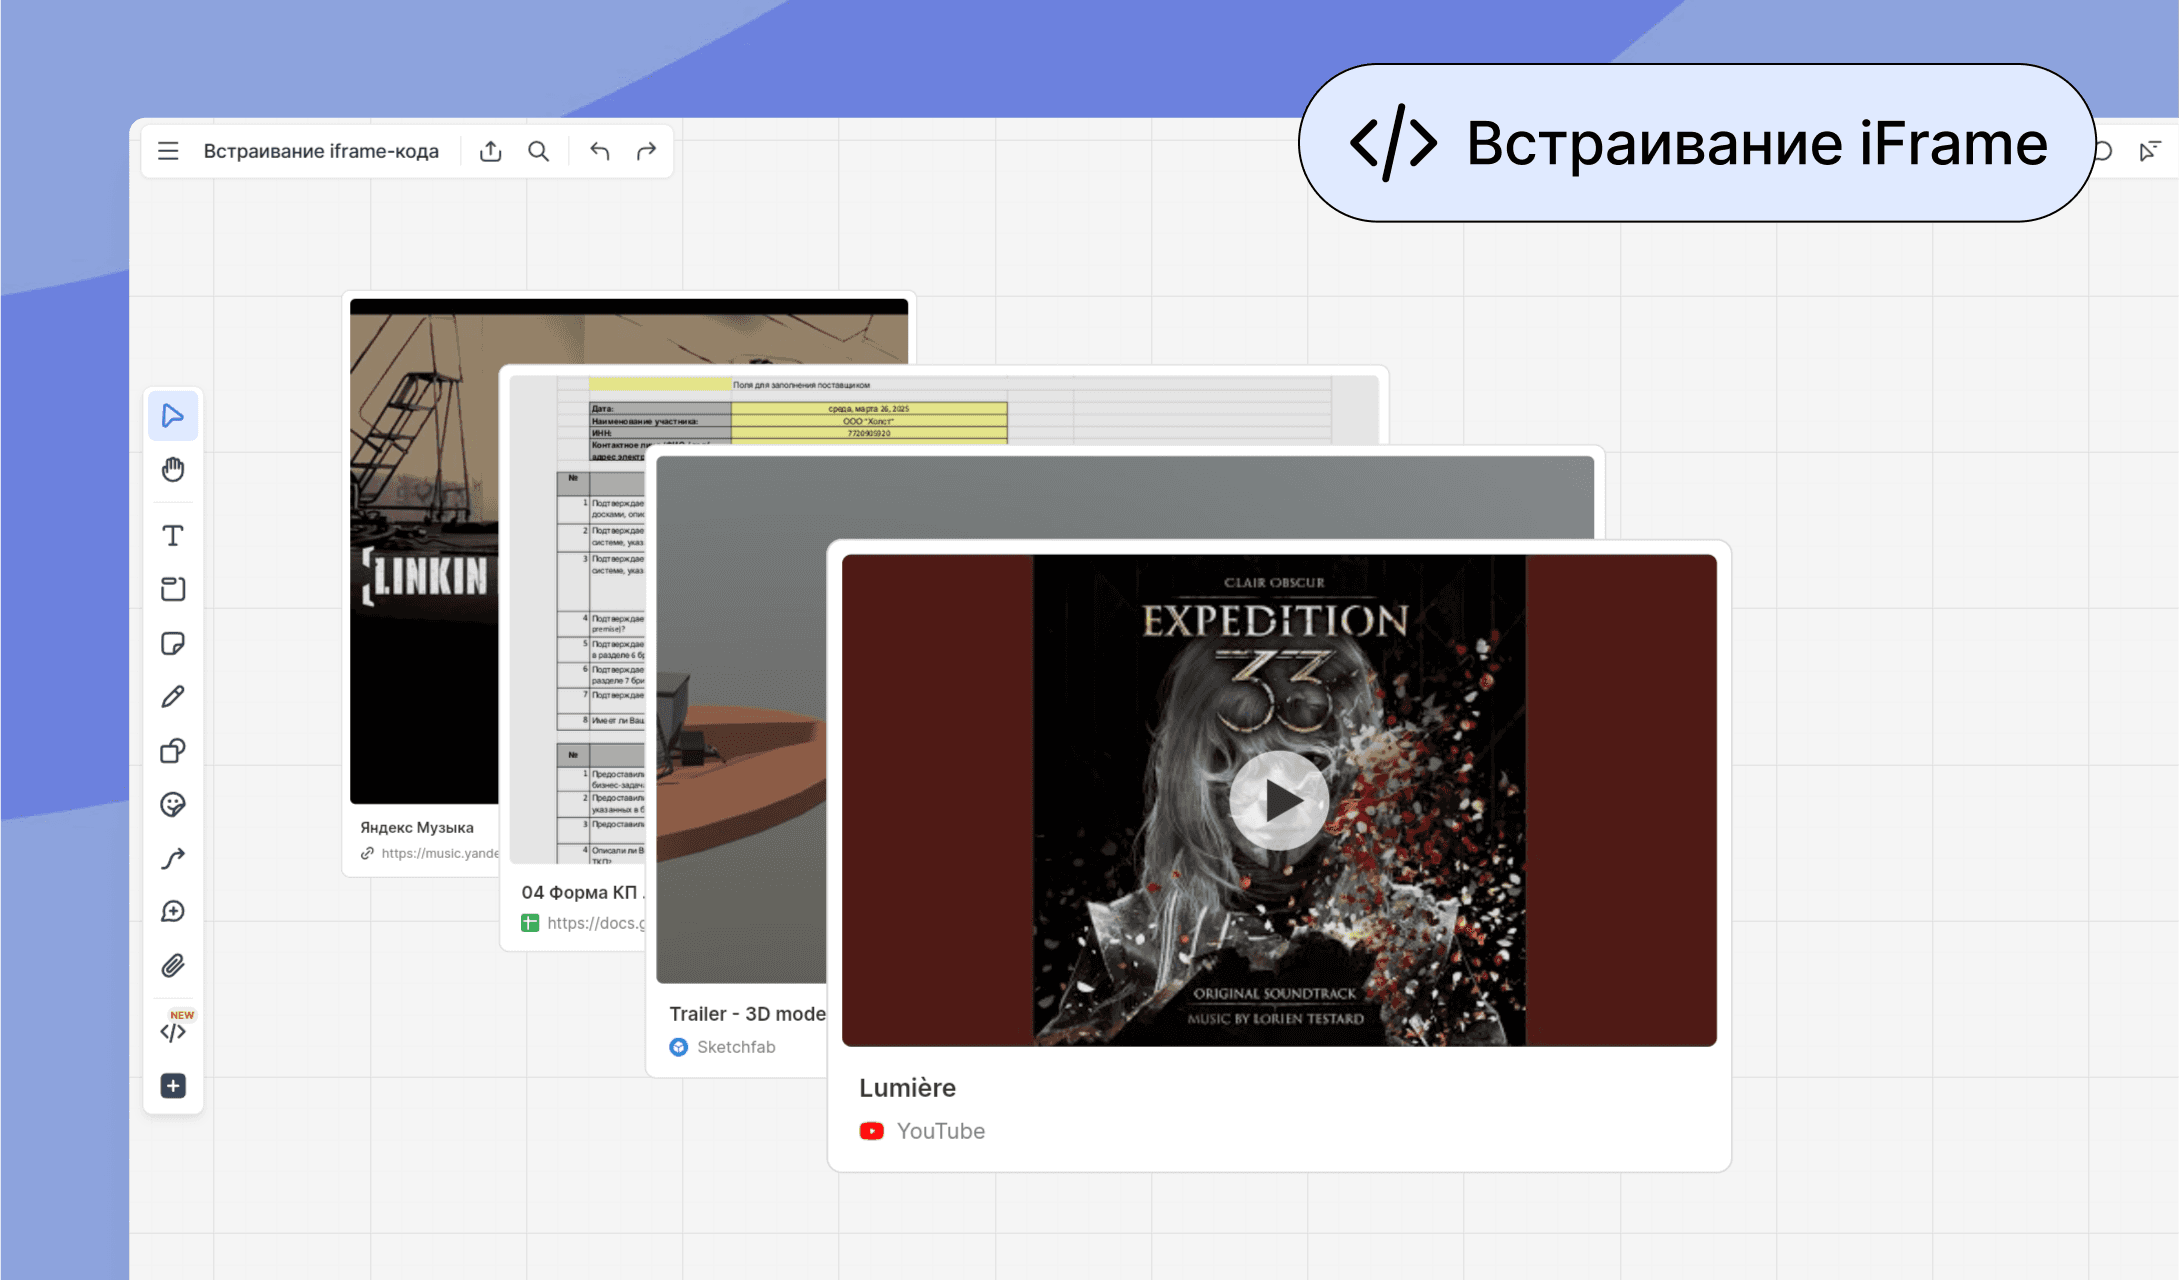Image resolution: width=2179 pixels, height=1280 pixels.
Task: Select the sticky note tool
Action: tap(173, 643)
